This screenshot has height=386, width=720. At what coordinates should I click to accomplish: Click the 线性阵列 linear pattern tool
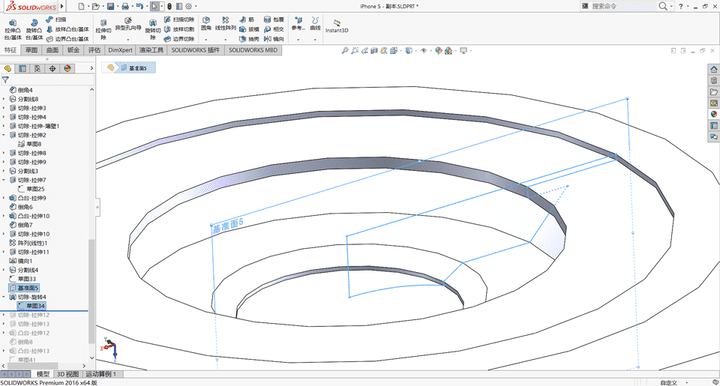click(225, 24)
